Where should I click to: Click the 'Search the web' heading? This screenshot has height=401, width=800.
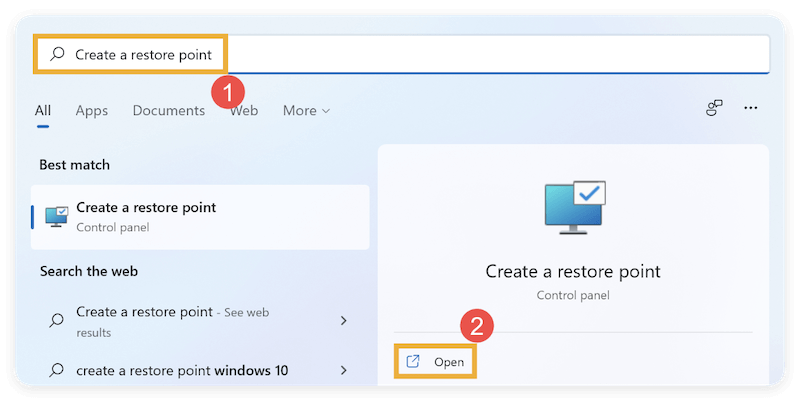click(89, 271)
